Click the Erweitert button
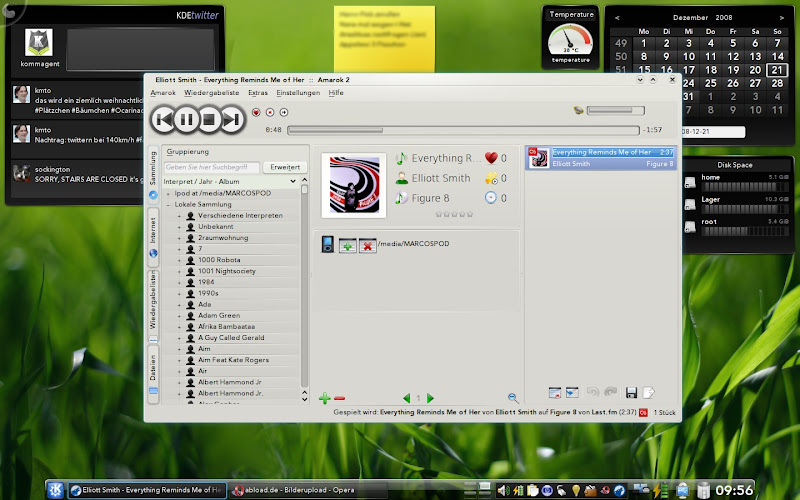The width and height of the screenshot is (800, 500). click(285, 167)
